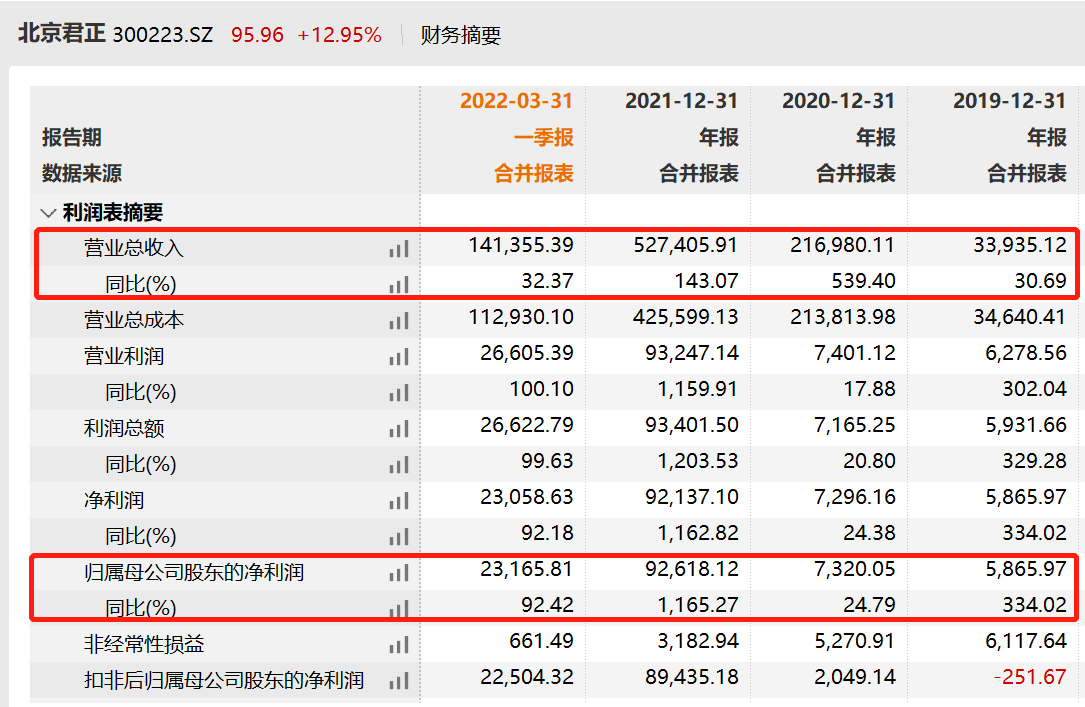1085x707 pixels.
Task: Click the growth figure 1,203.53
Action: coord(698,461)
